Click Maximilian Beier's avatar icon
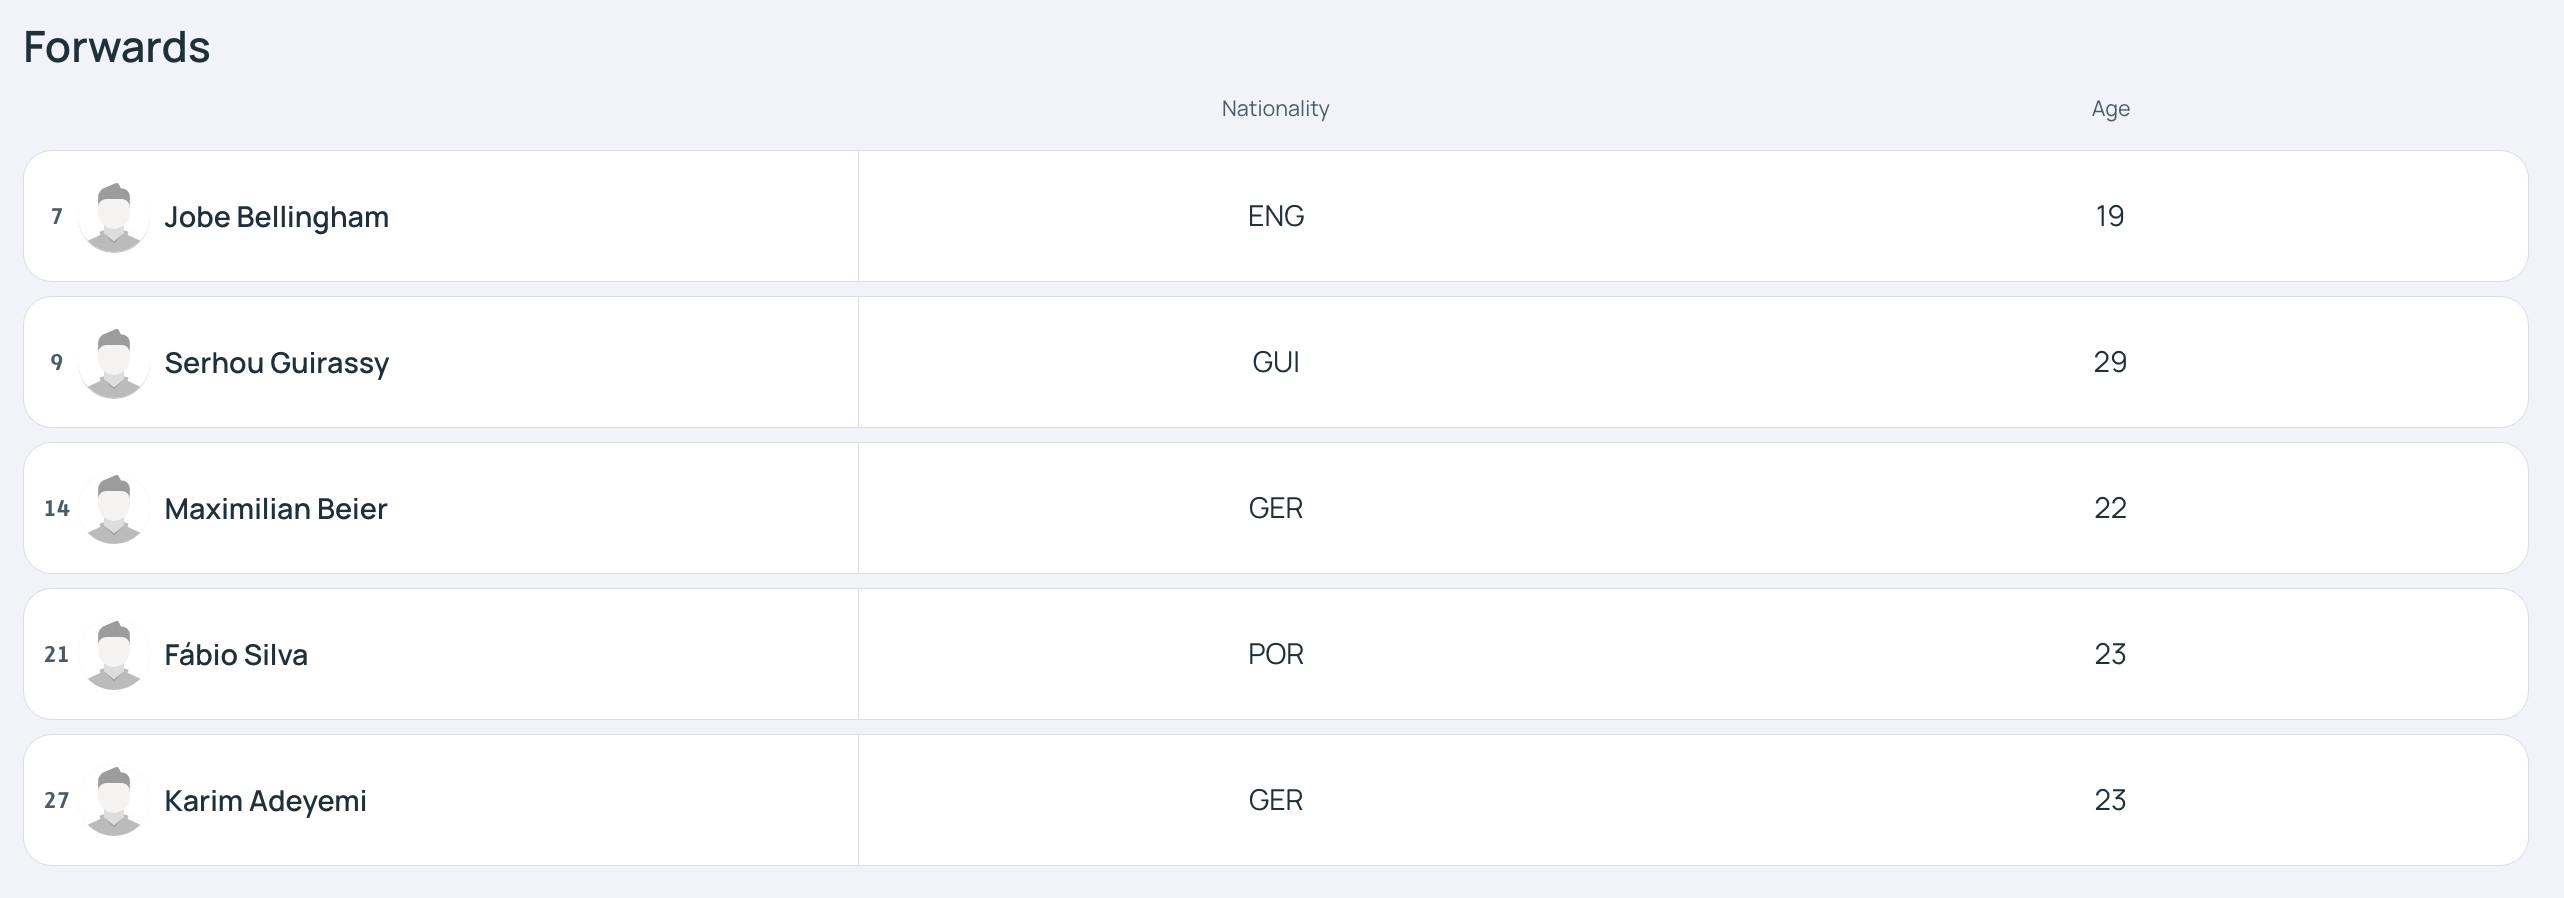Image resolution: width=2564 pixels, height=898 pixels. click(114, 509)
